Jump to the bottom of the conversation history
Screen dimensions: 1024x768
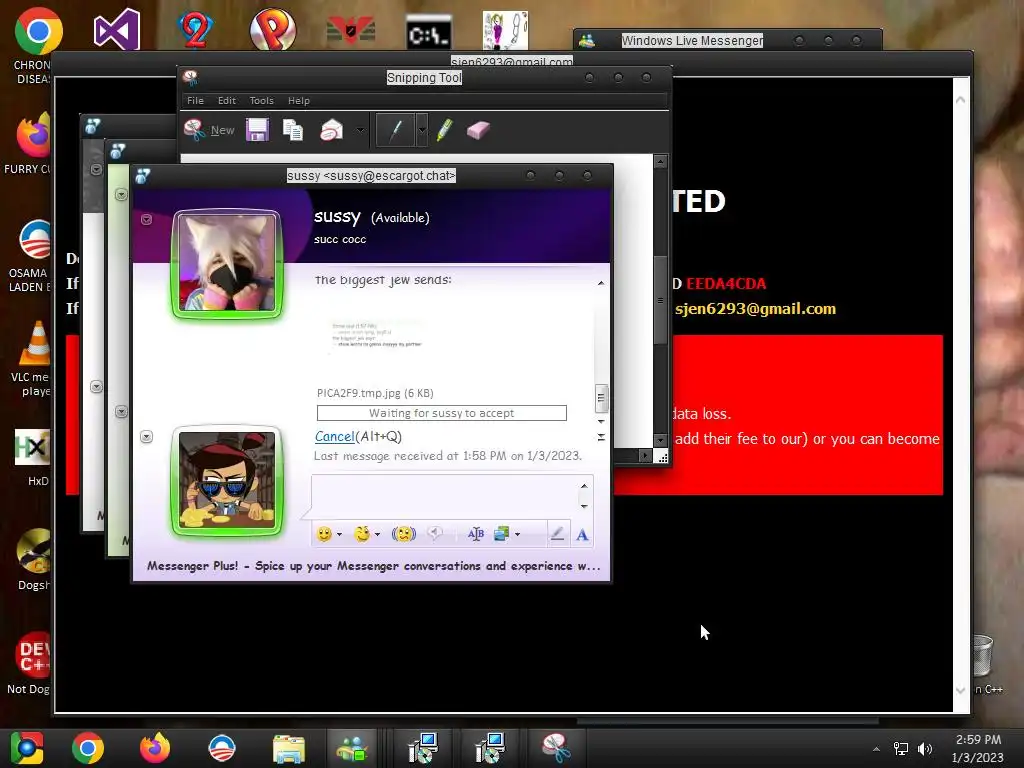601,437
